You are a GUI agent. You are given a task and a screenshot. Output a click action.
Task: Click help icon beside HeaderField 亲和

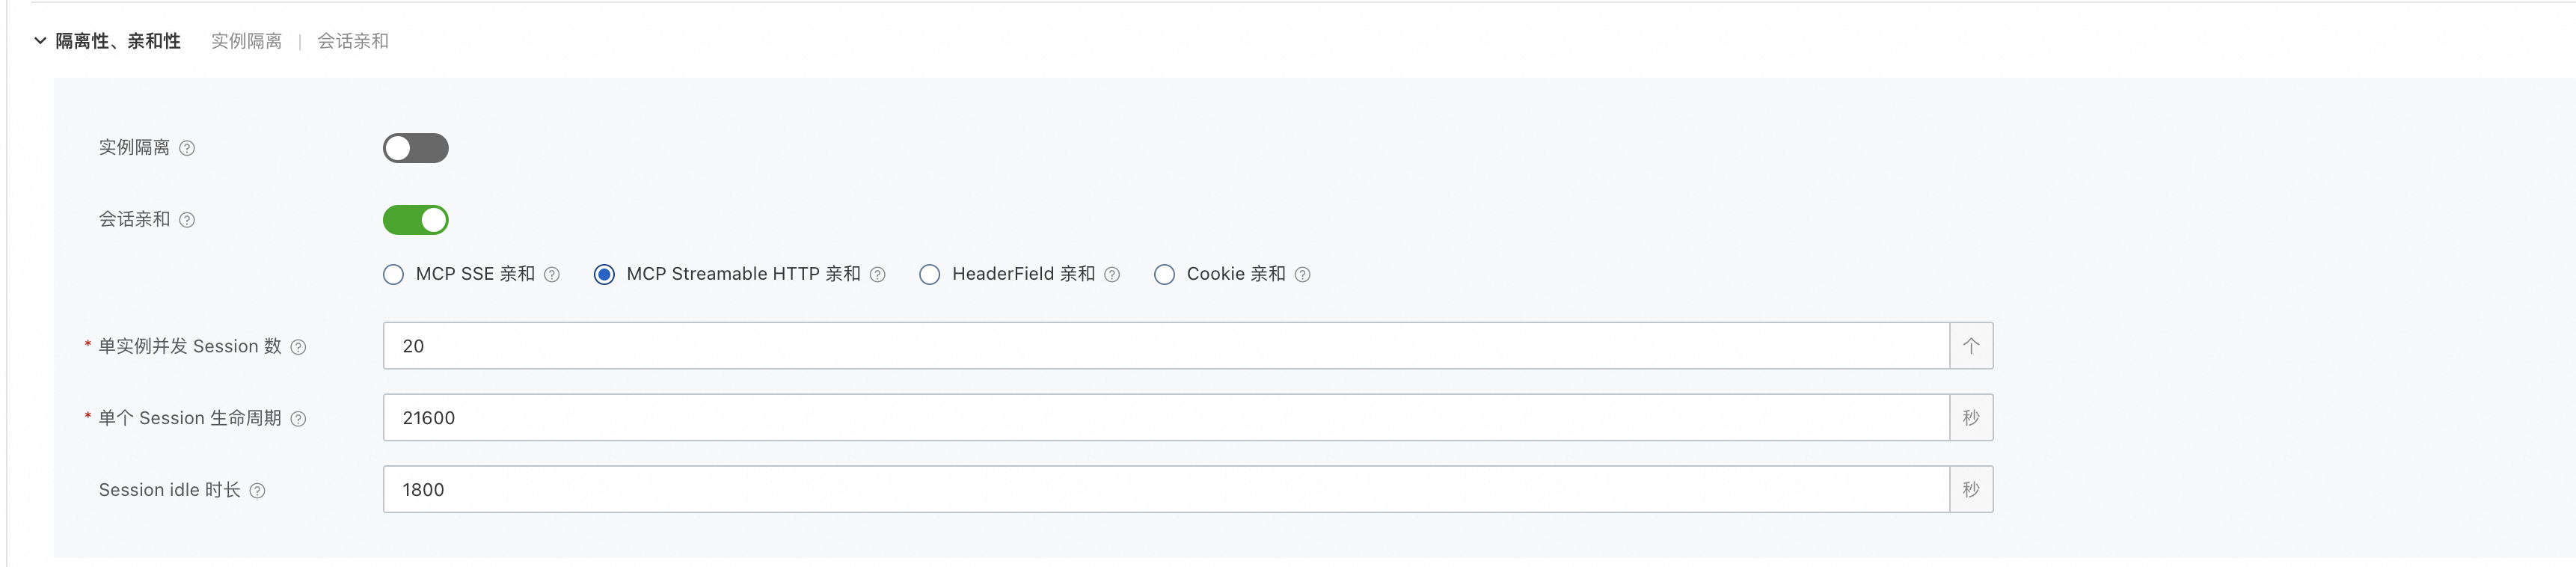click(1112, 275)
